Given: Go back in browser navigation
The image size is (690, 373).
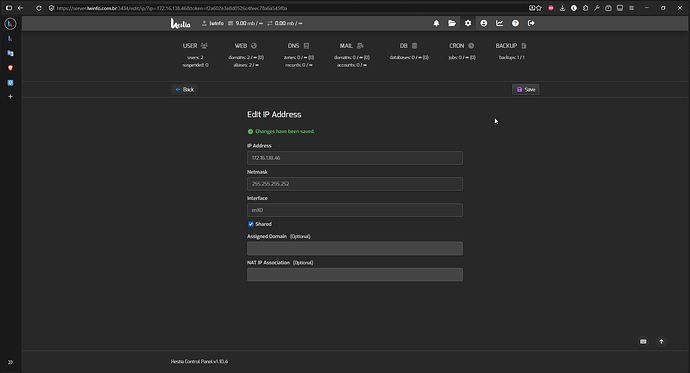Looking at the screenshot, I should coord(20,8).
